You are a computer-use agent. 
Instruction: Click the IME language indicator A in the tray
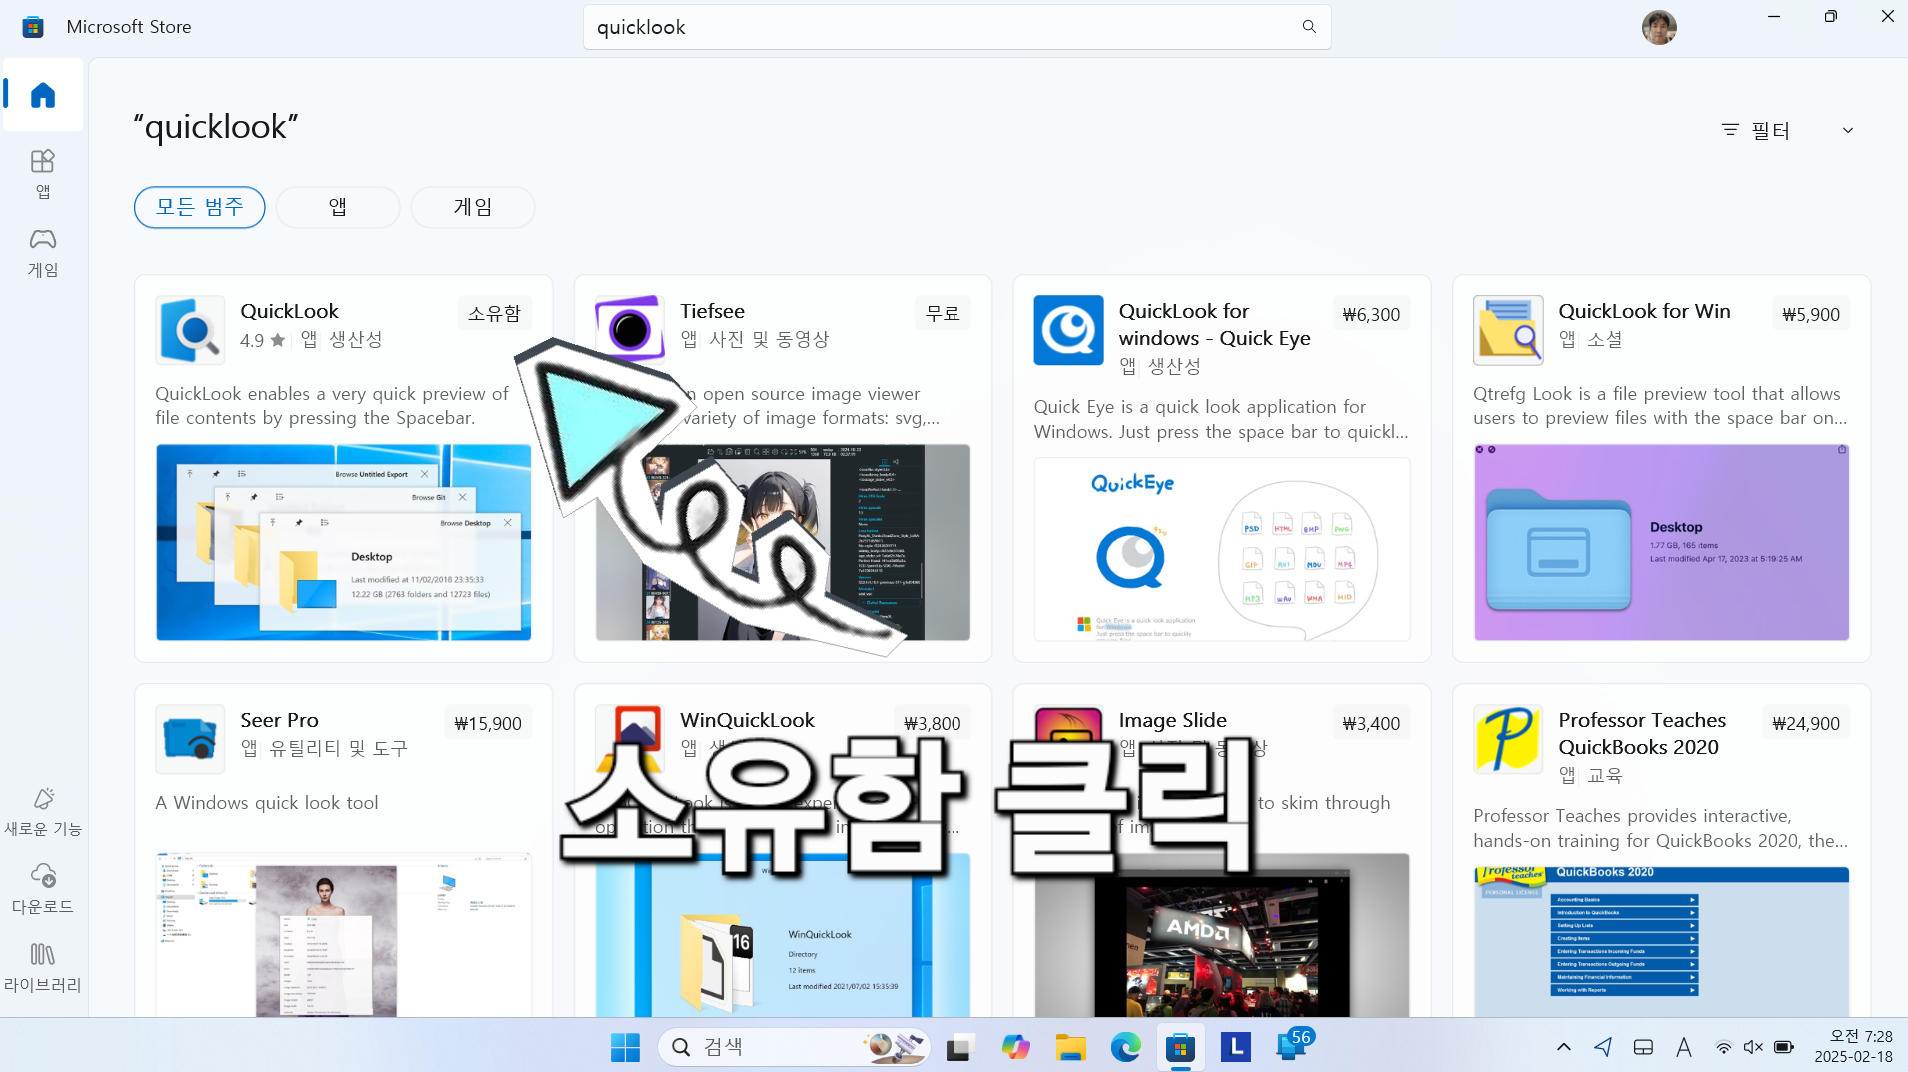[1683, 1047]
